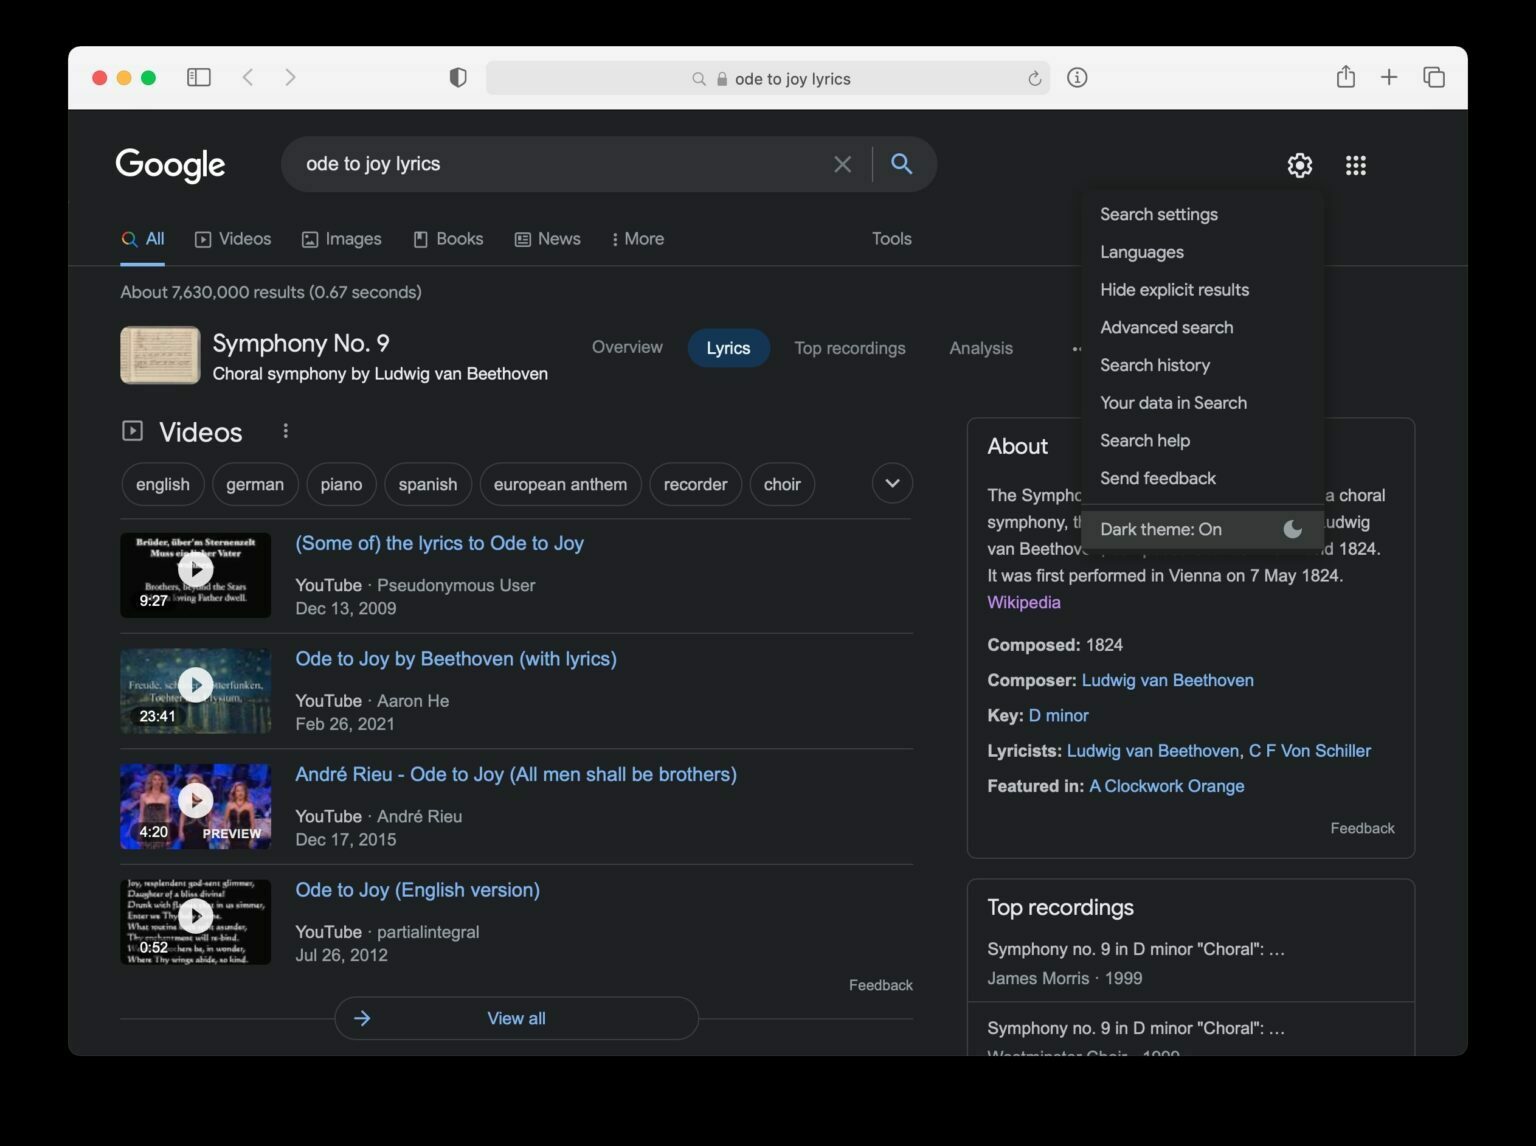Select the piano filter chip
Screen dimensions: 1536x1146
[341, 484]
